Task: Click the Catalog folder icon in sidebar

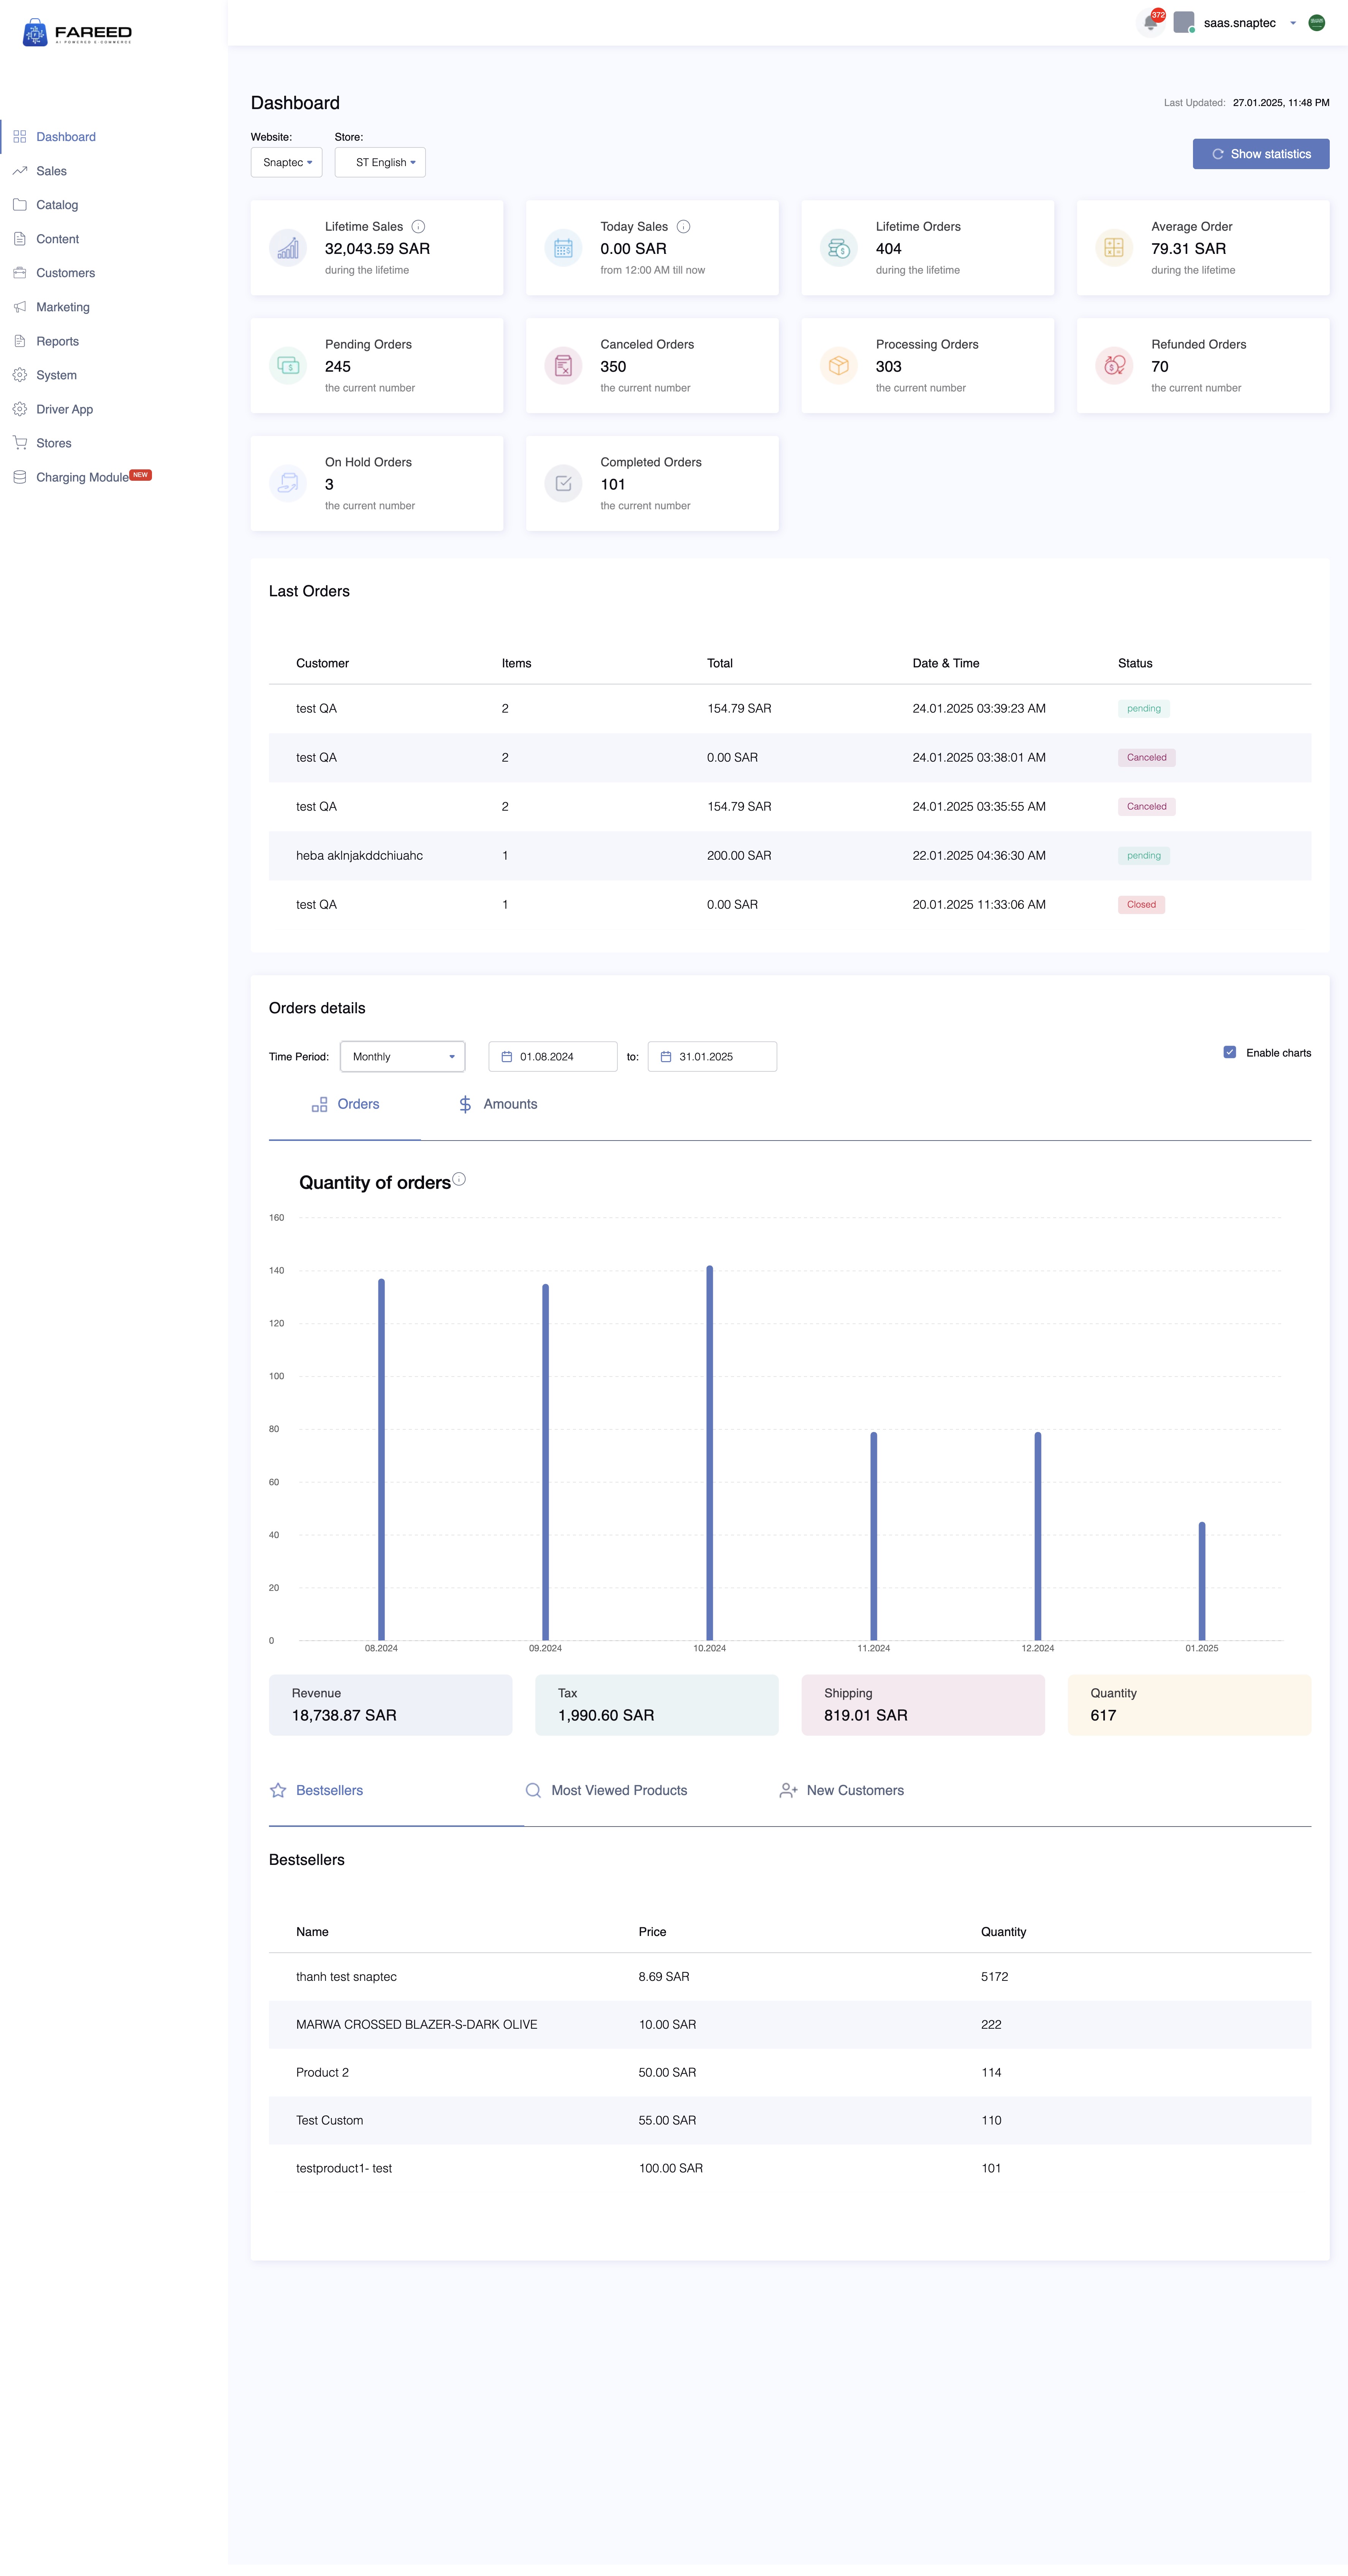Action: [20, 205]
